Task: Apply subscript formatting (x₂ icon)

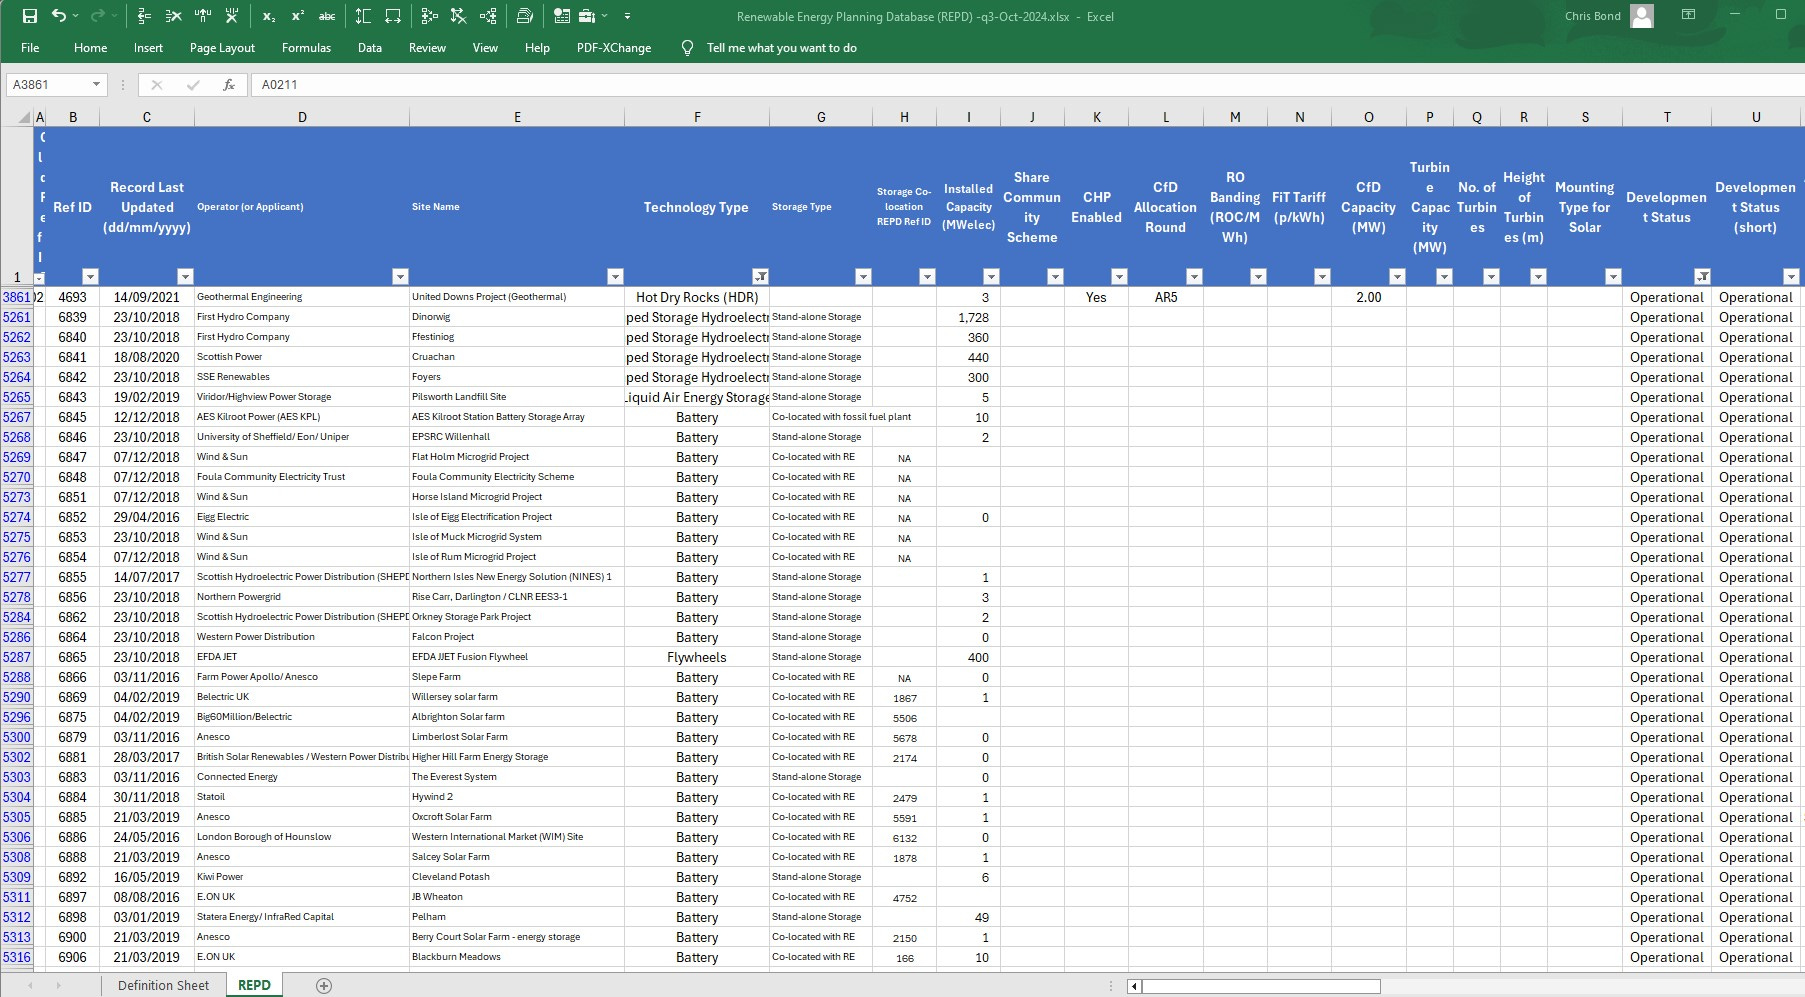Action: [269, 16]
